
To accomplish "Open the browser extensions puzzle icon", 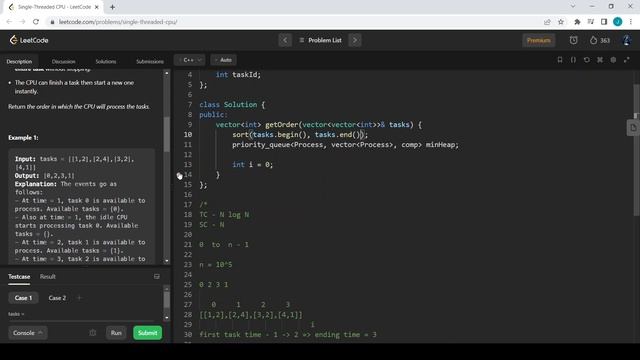I will tap(577, 22).
